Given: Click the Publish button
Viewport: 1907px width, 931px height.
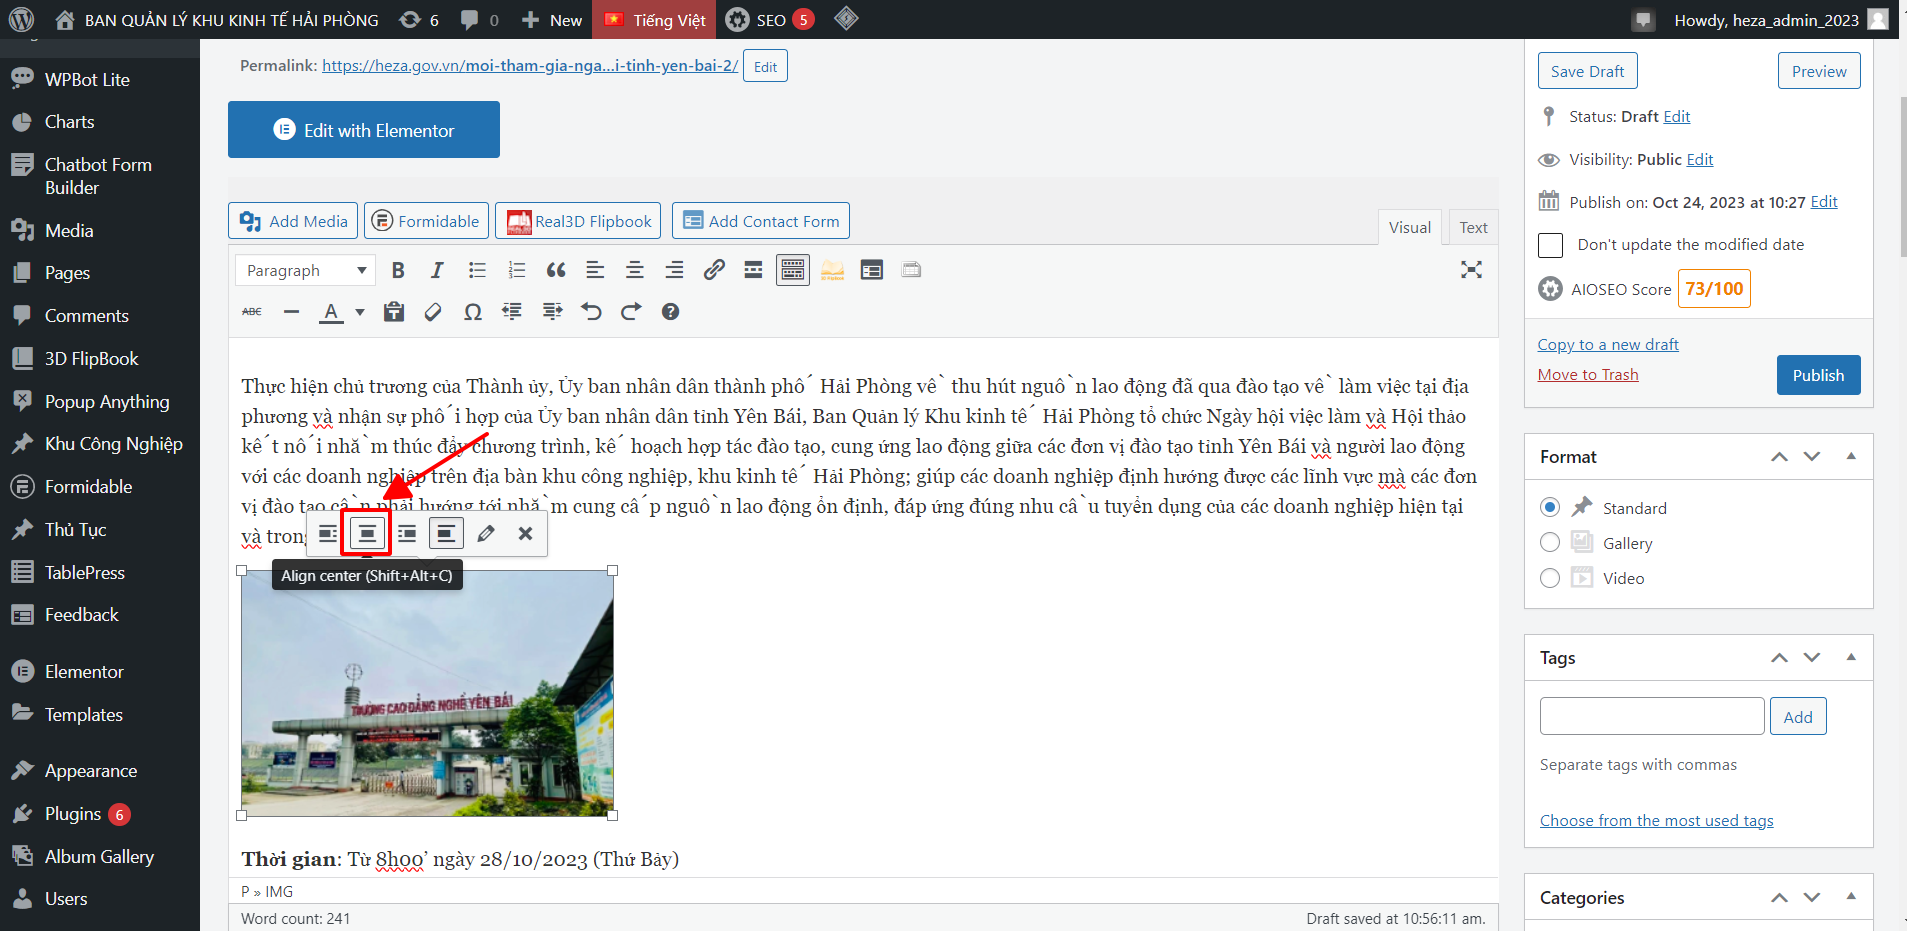Looking at the screenshot, I should (1817, 375).
